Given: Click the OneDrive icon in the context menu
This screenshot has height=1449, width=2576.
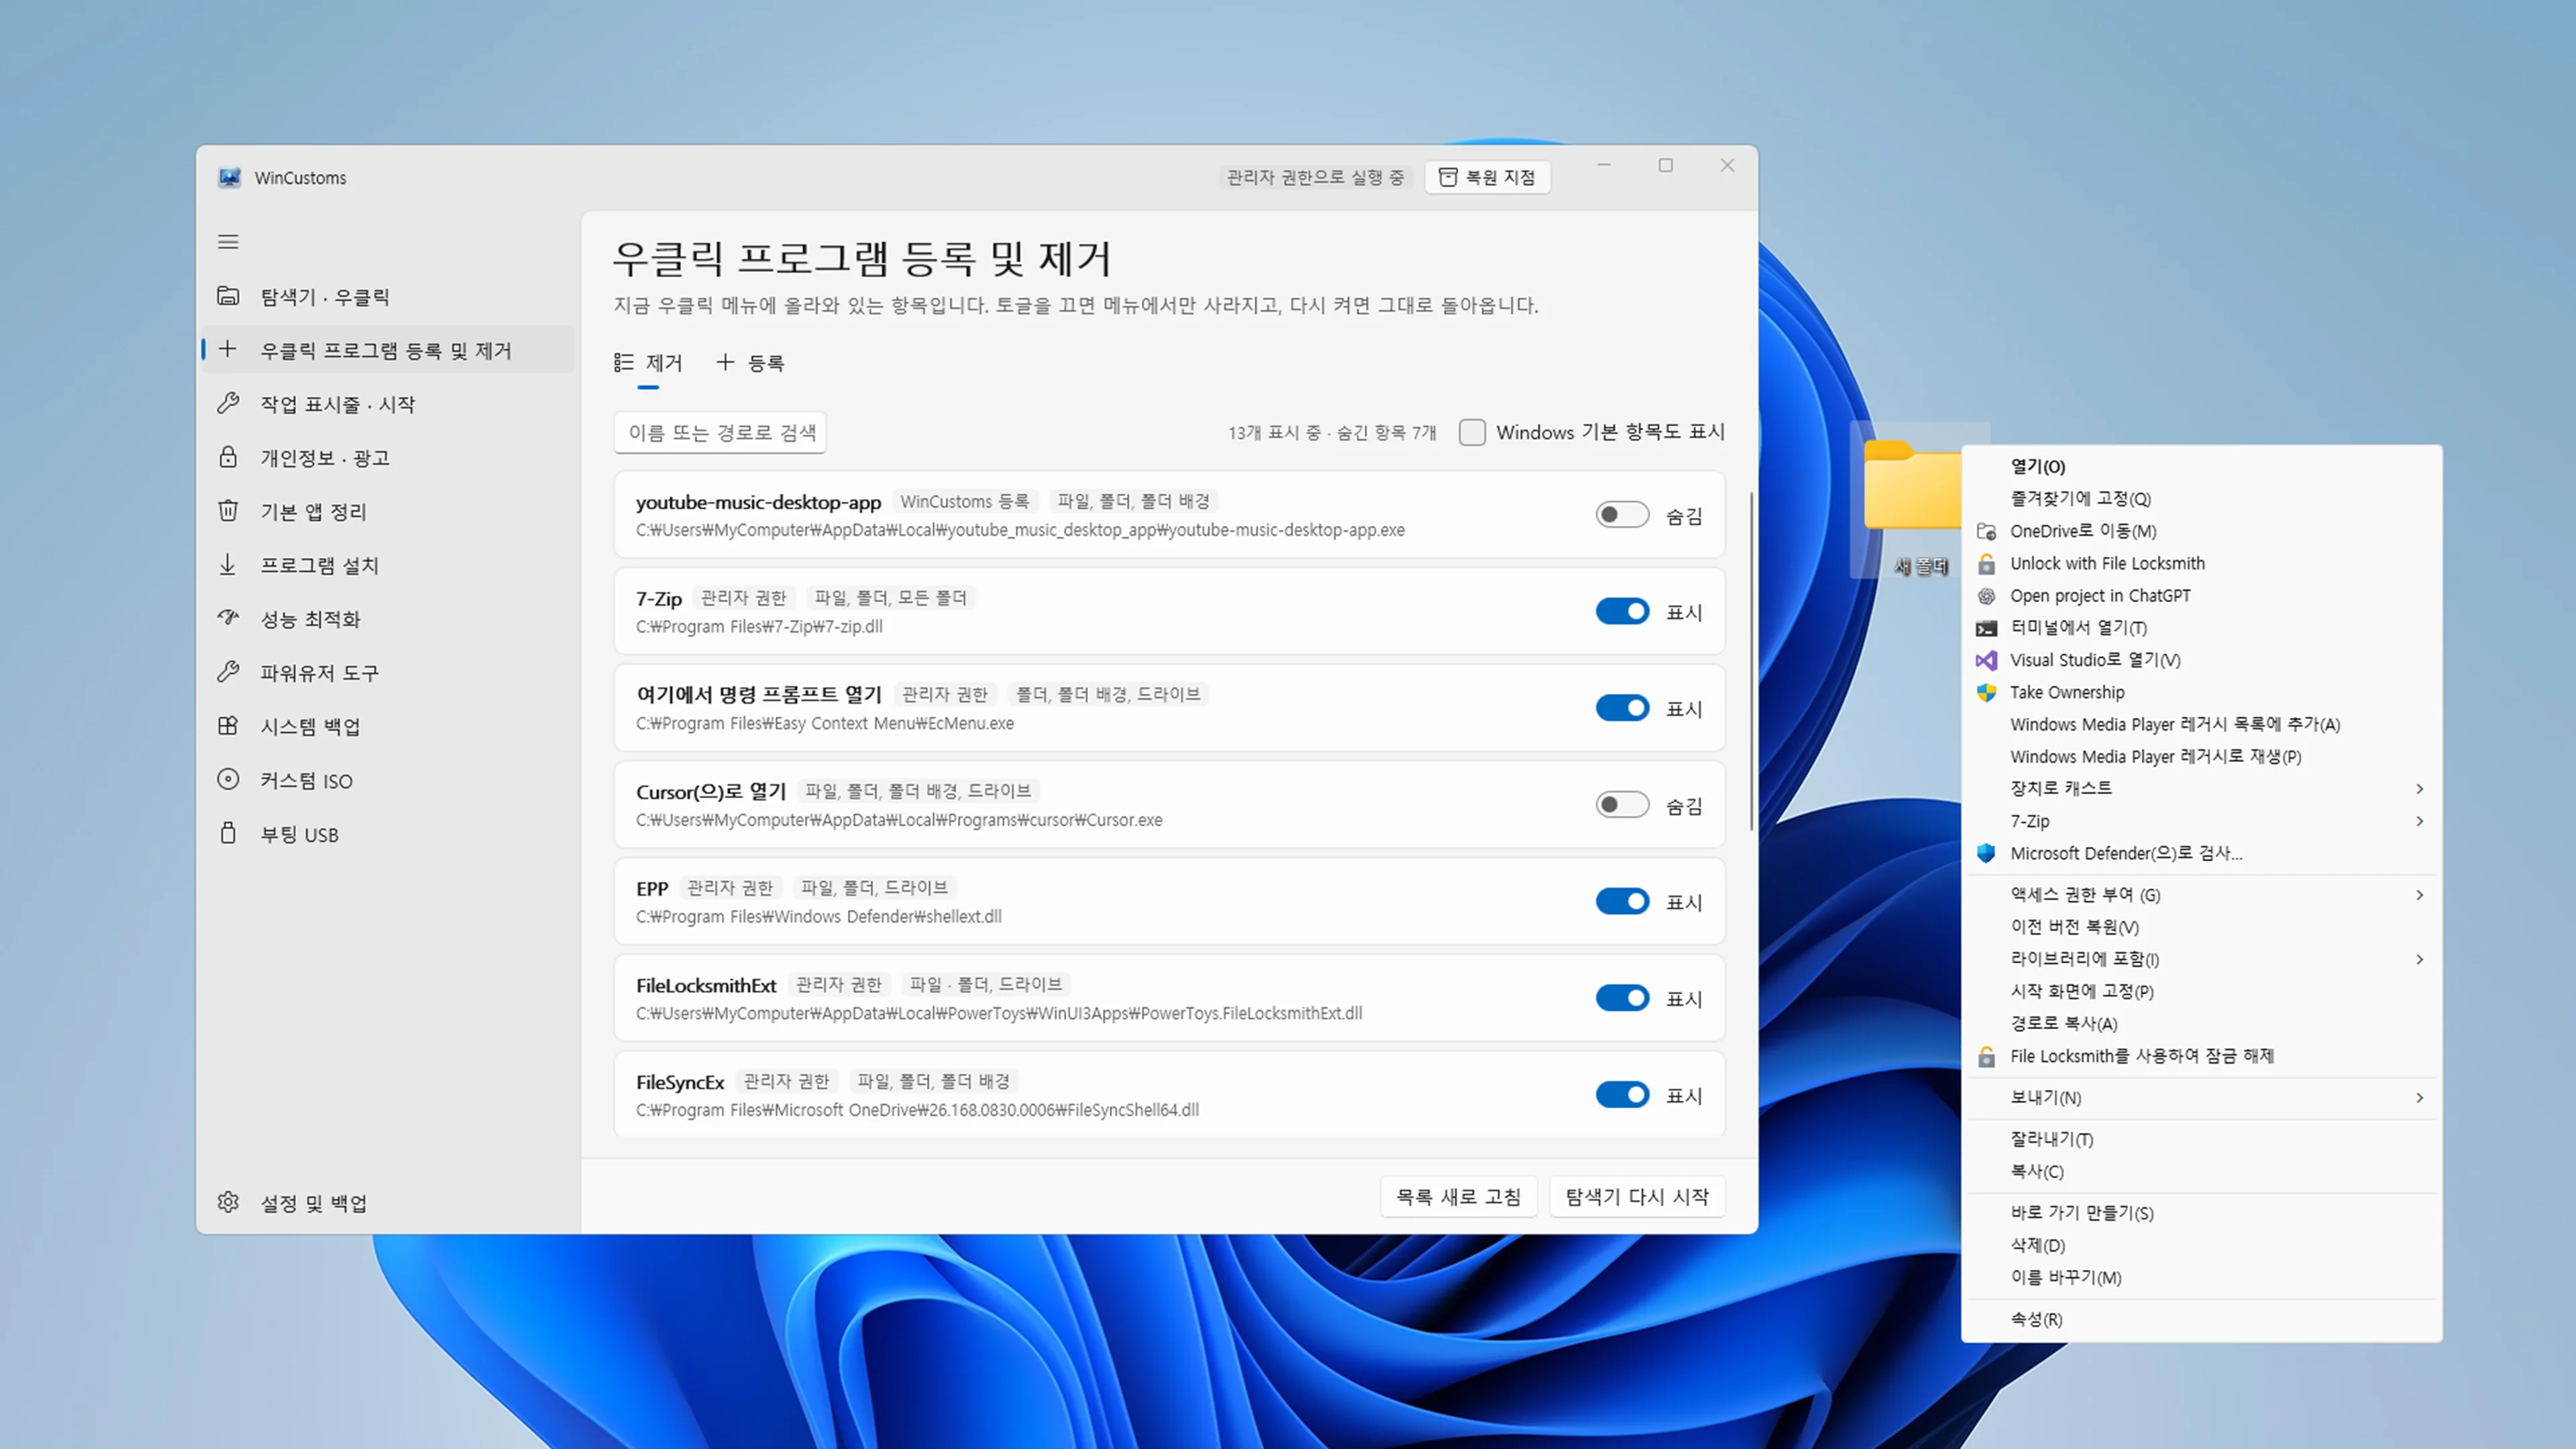Looking at the screenshot, I should pos(1987,531).
